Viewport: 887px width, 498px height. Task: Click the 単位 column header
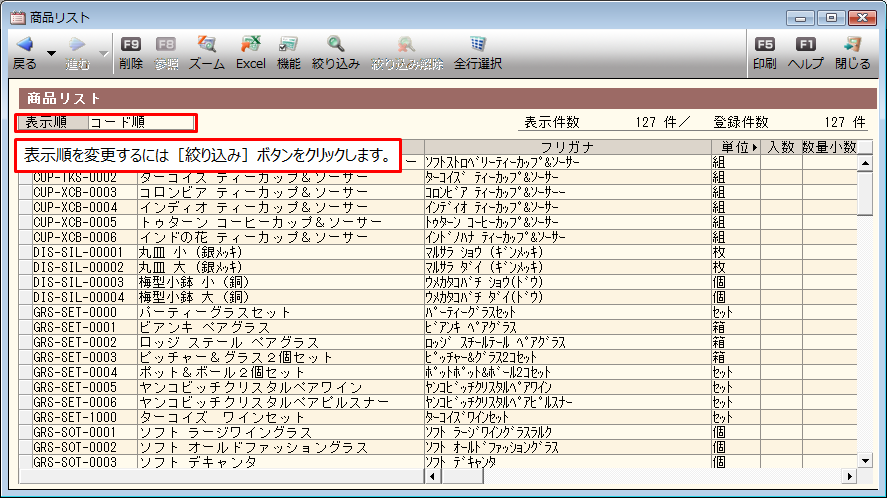(x=733, y=147)
